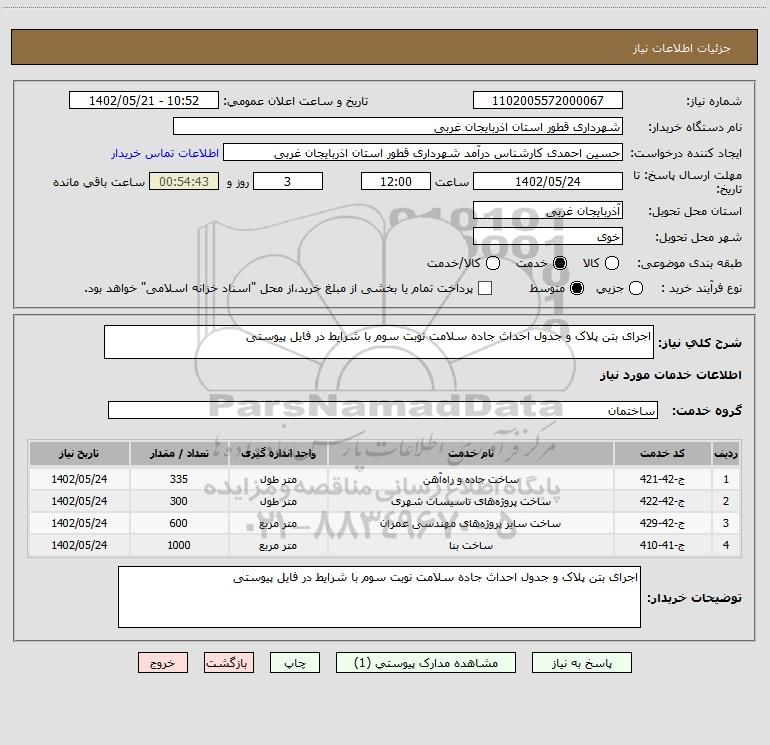770x745 pixels.
Task: Click the تعداد / مقدار column header
Action: (x=179, y=453)
